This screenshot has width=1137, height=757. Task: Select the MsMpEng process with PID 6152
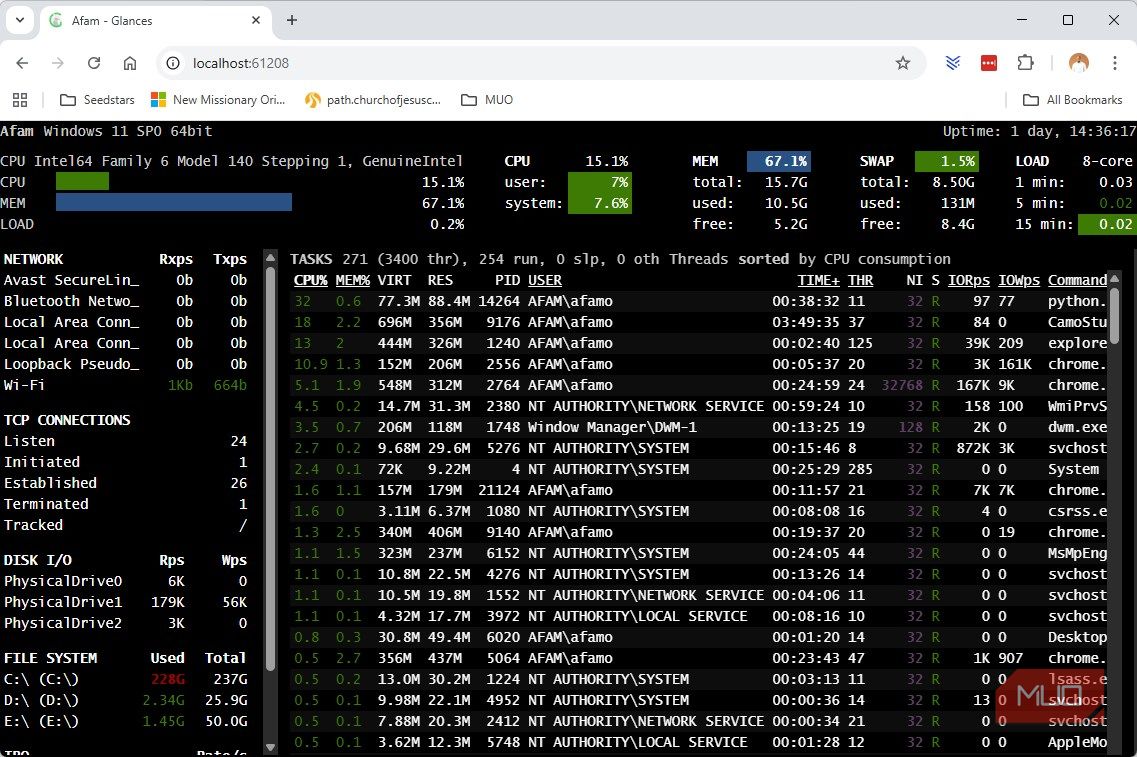coord(700,553)
